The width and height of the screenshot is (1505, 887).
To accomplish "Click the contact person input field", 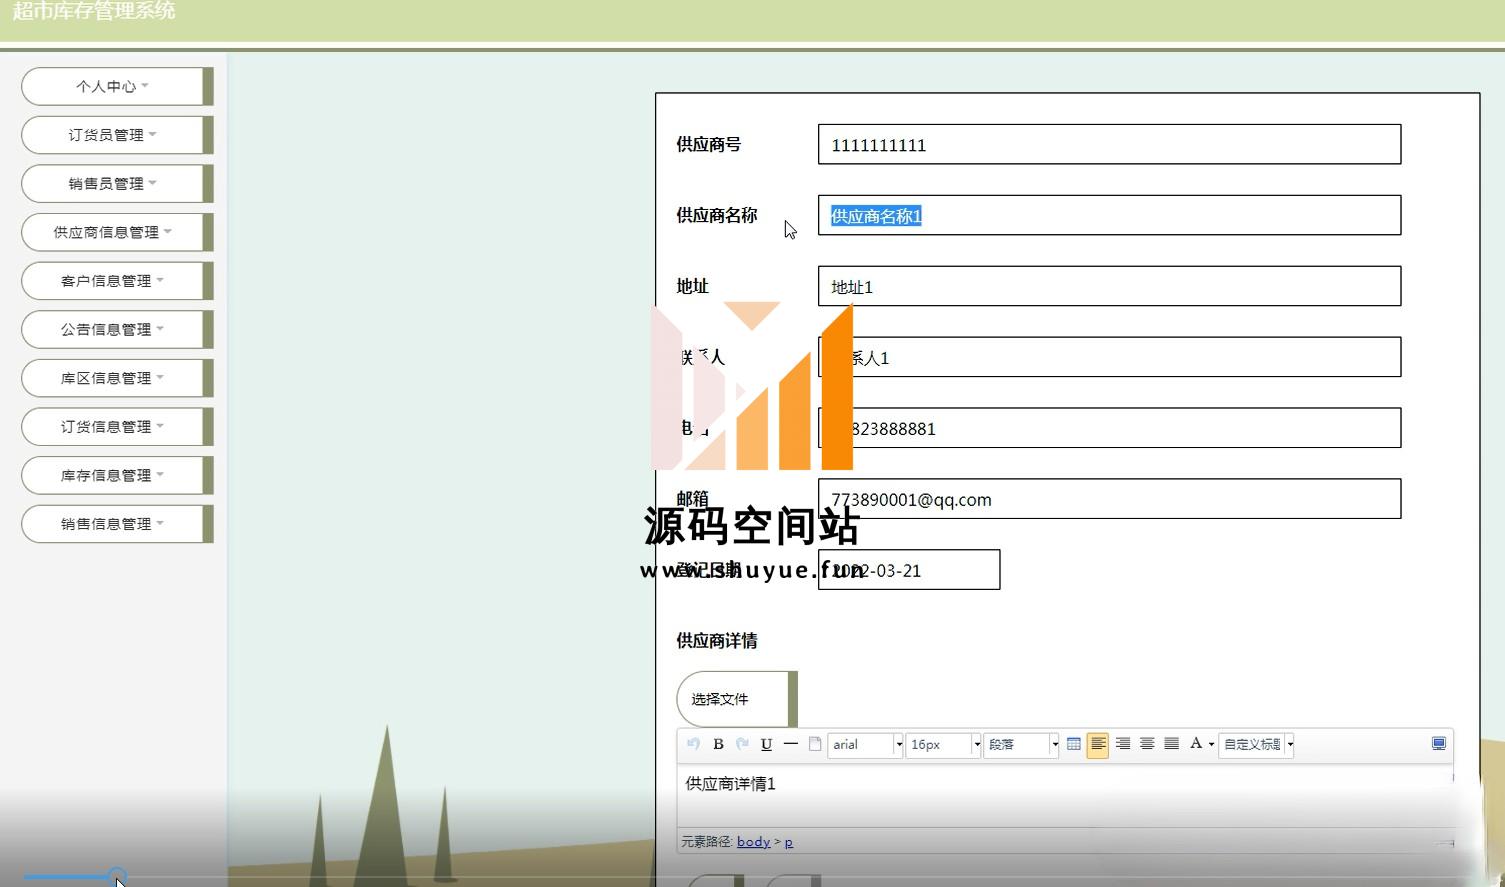I will [x=1109, y=357].
